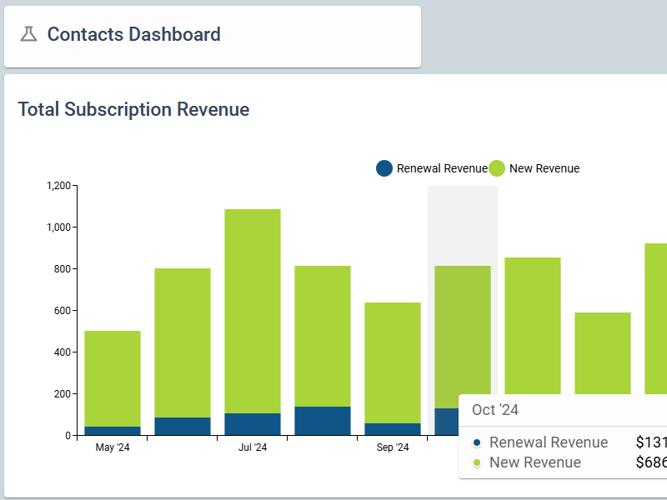Select the green New Revenue bar for May '24

[x=112, y=378]
